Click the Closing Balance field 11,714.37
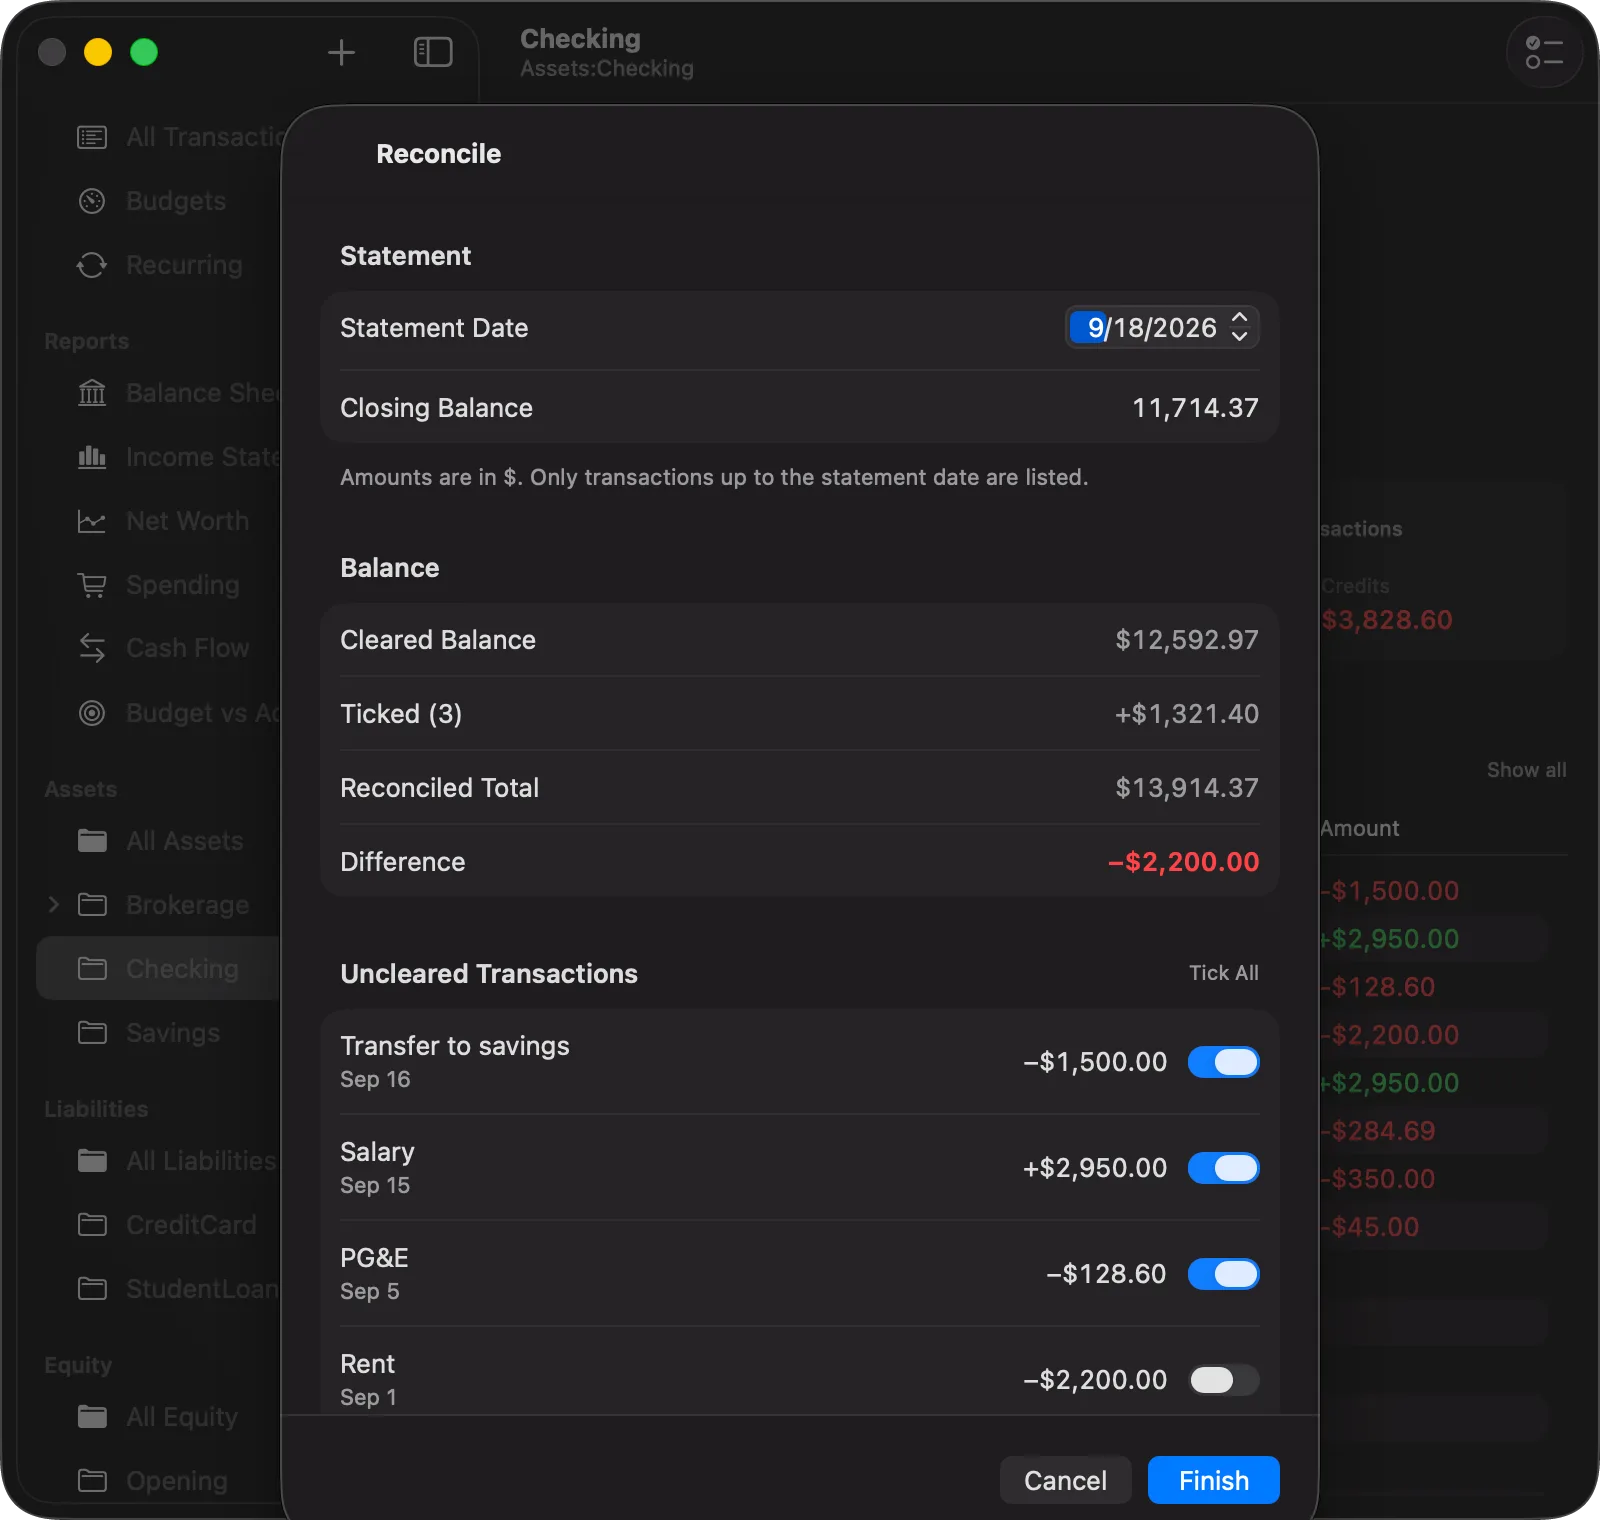1600x1520 pixels. point(1195,408)
